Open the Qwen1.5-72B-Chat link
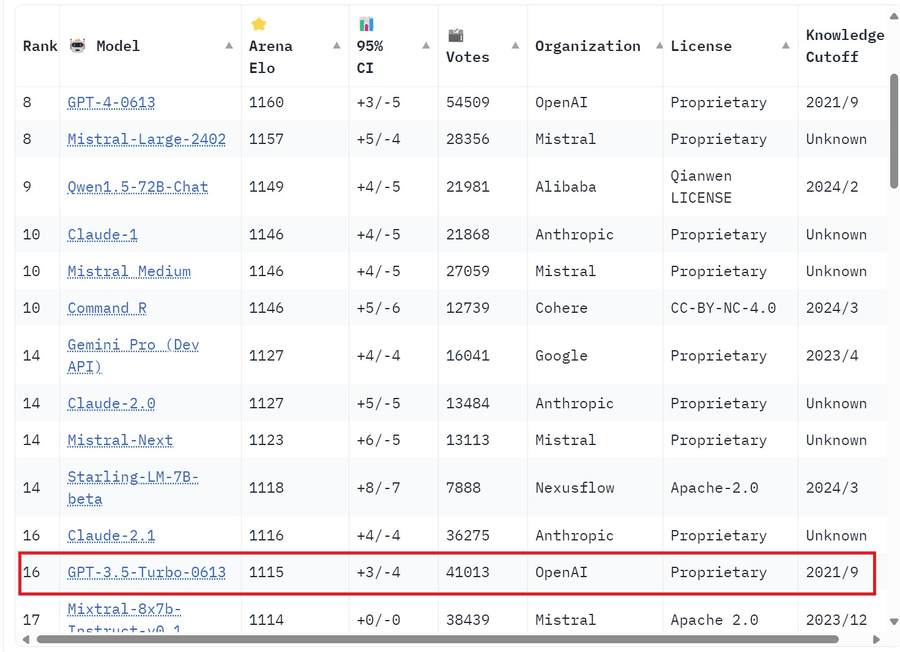The height and width of the screenshot is (652, 900). point(137,186)
